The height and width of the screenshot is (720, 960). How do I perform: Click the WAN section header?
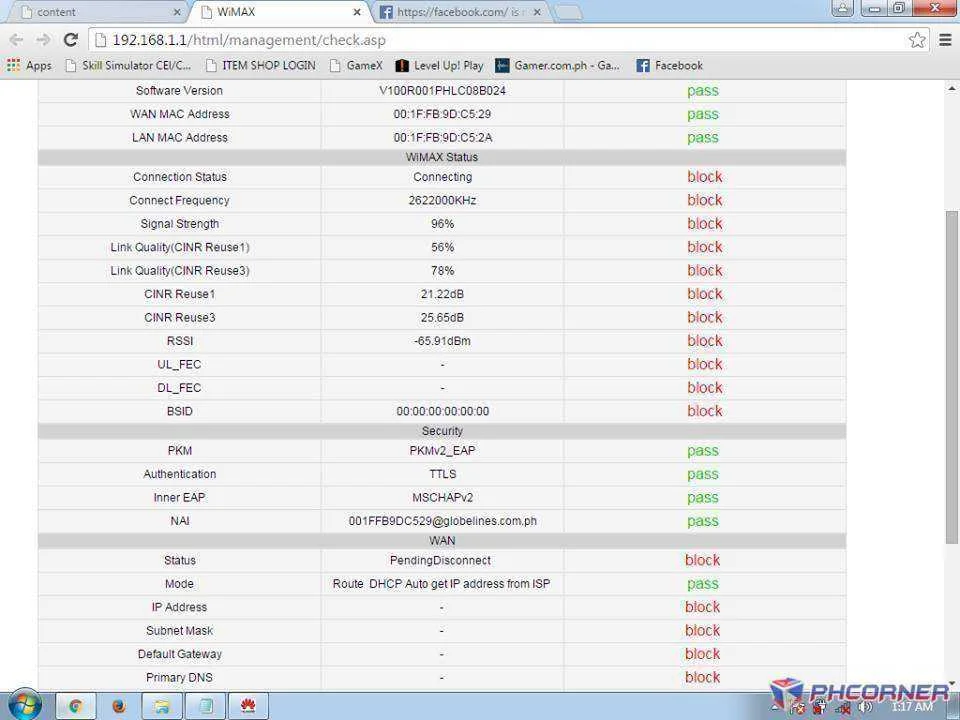click(x=442, y=541)
